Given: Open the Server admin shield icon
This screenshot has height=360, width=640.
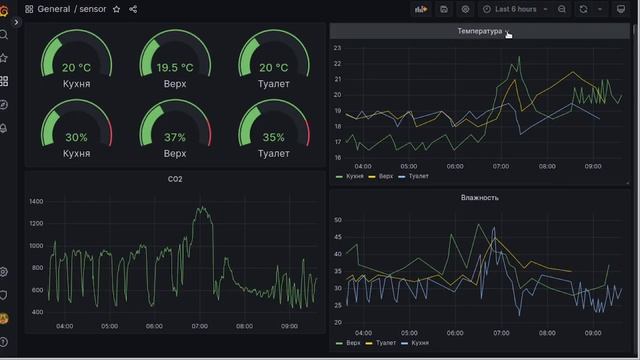Looking at the screenshot, I should [4, 295].
